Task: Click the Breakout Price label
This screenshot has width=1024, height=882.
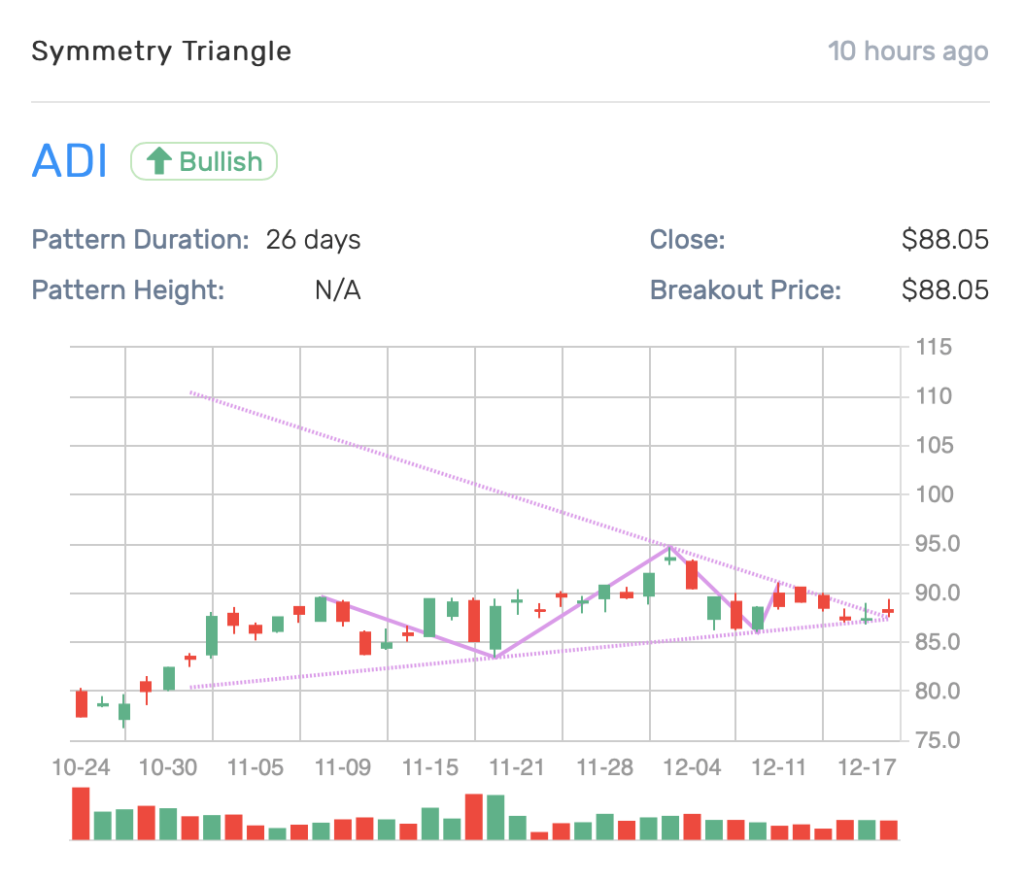Action: (745, 291)
